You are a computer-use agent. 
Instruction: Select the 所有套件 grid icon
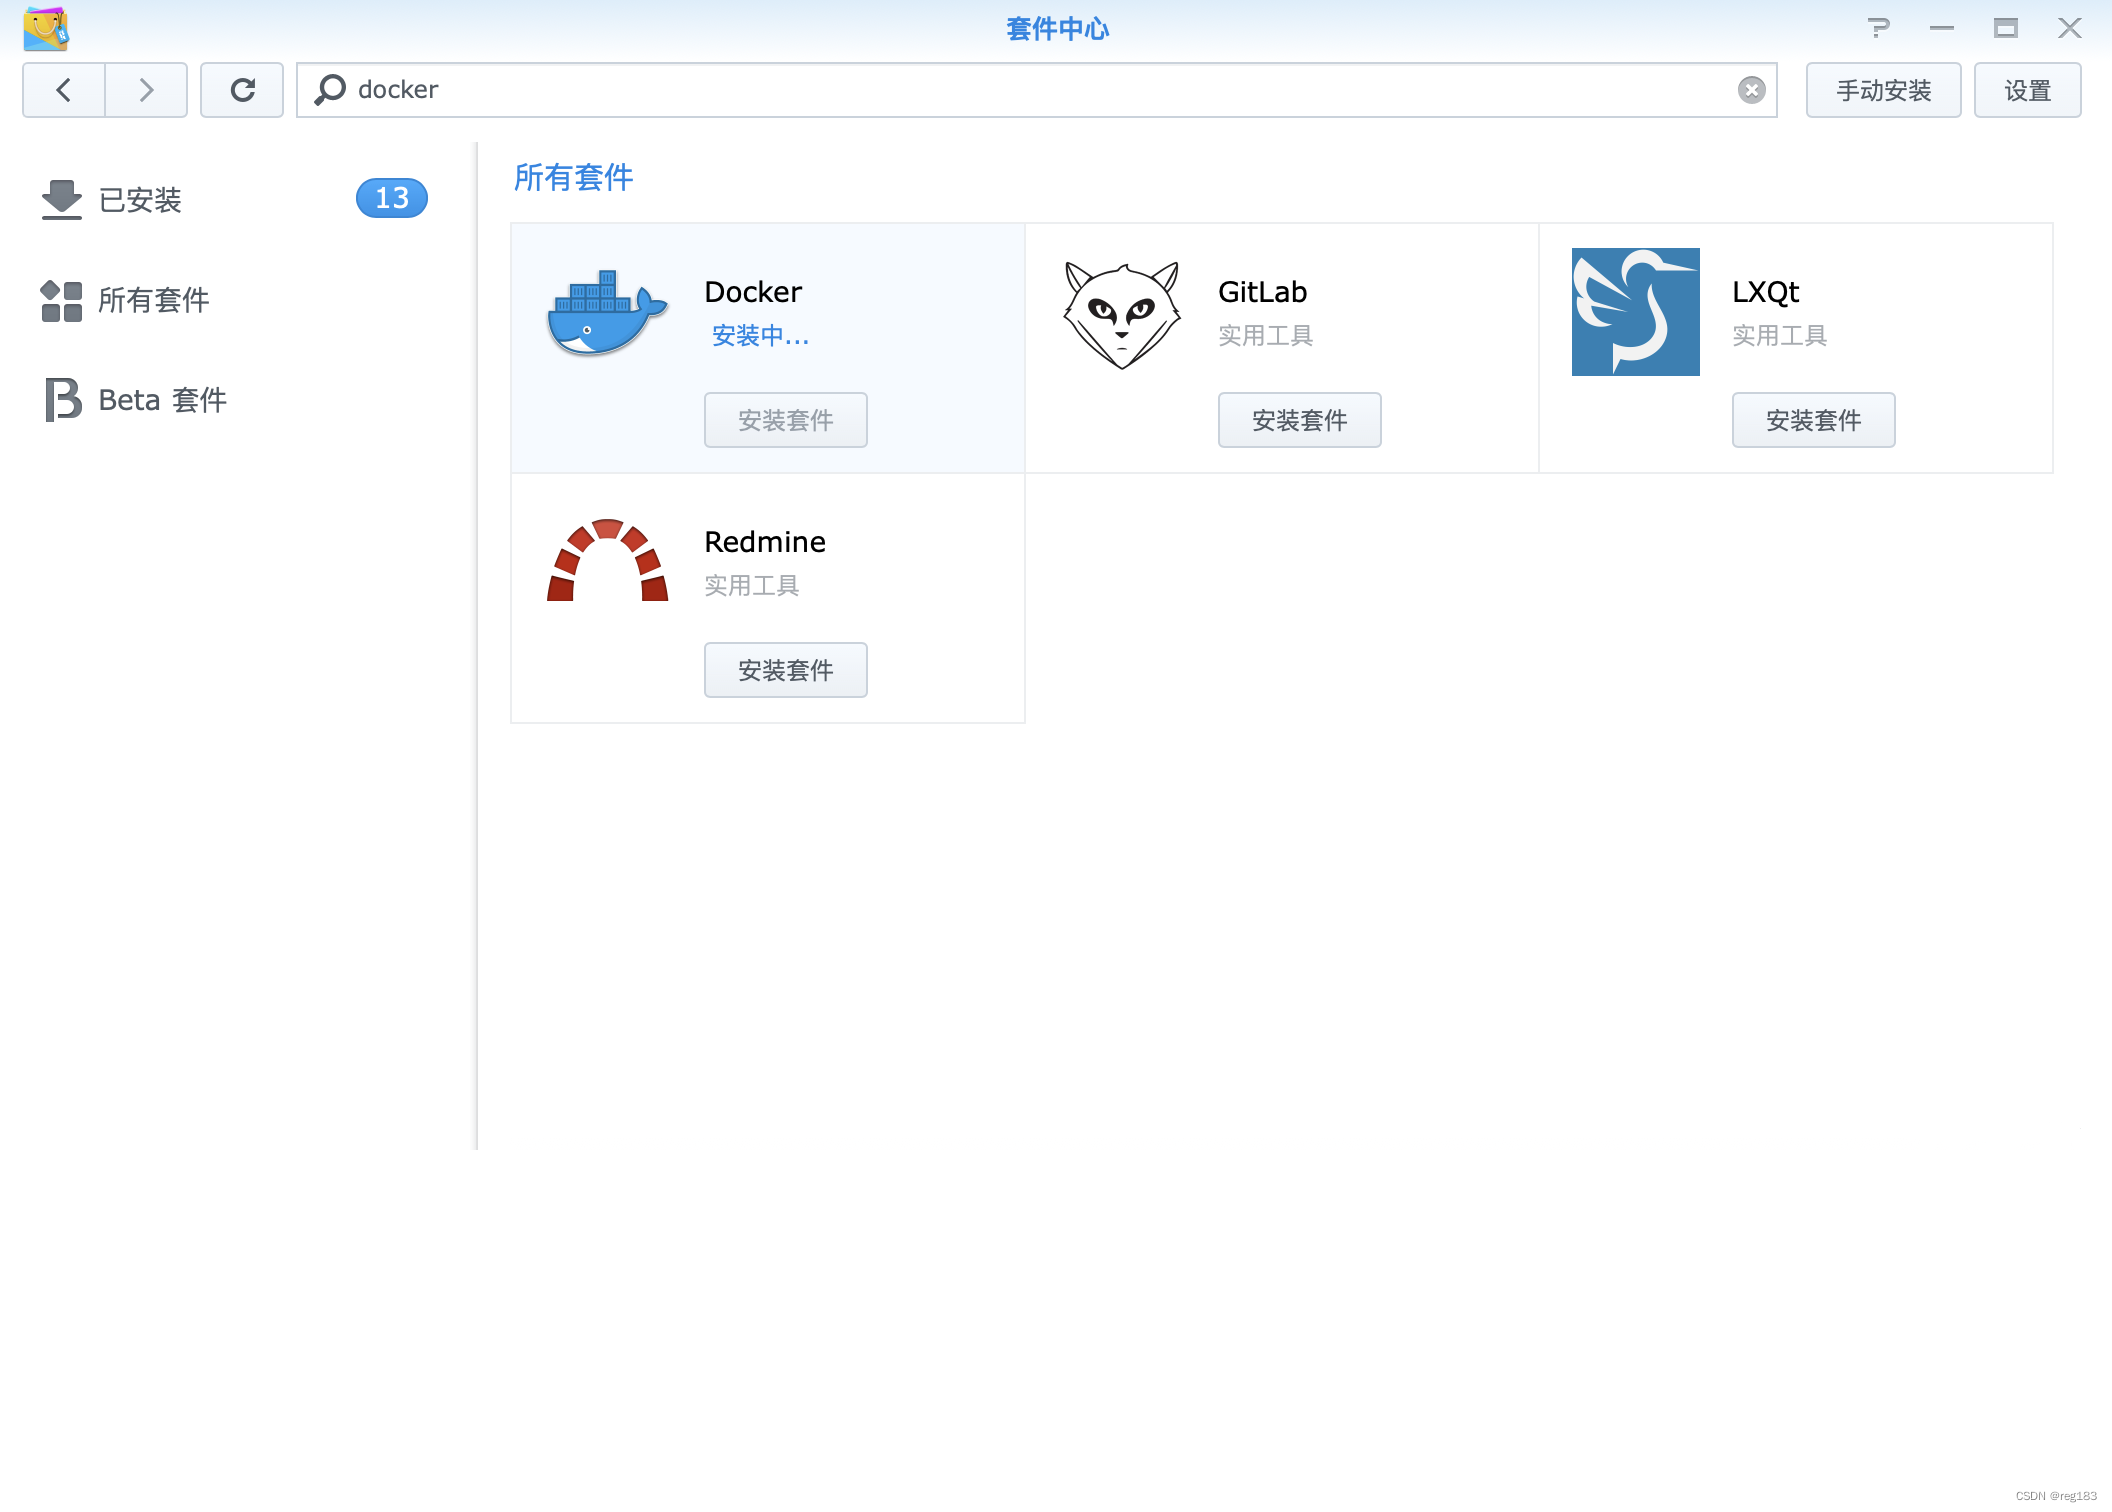(x=61, y=299)
